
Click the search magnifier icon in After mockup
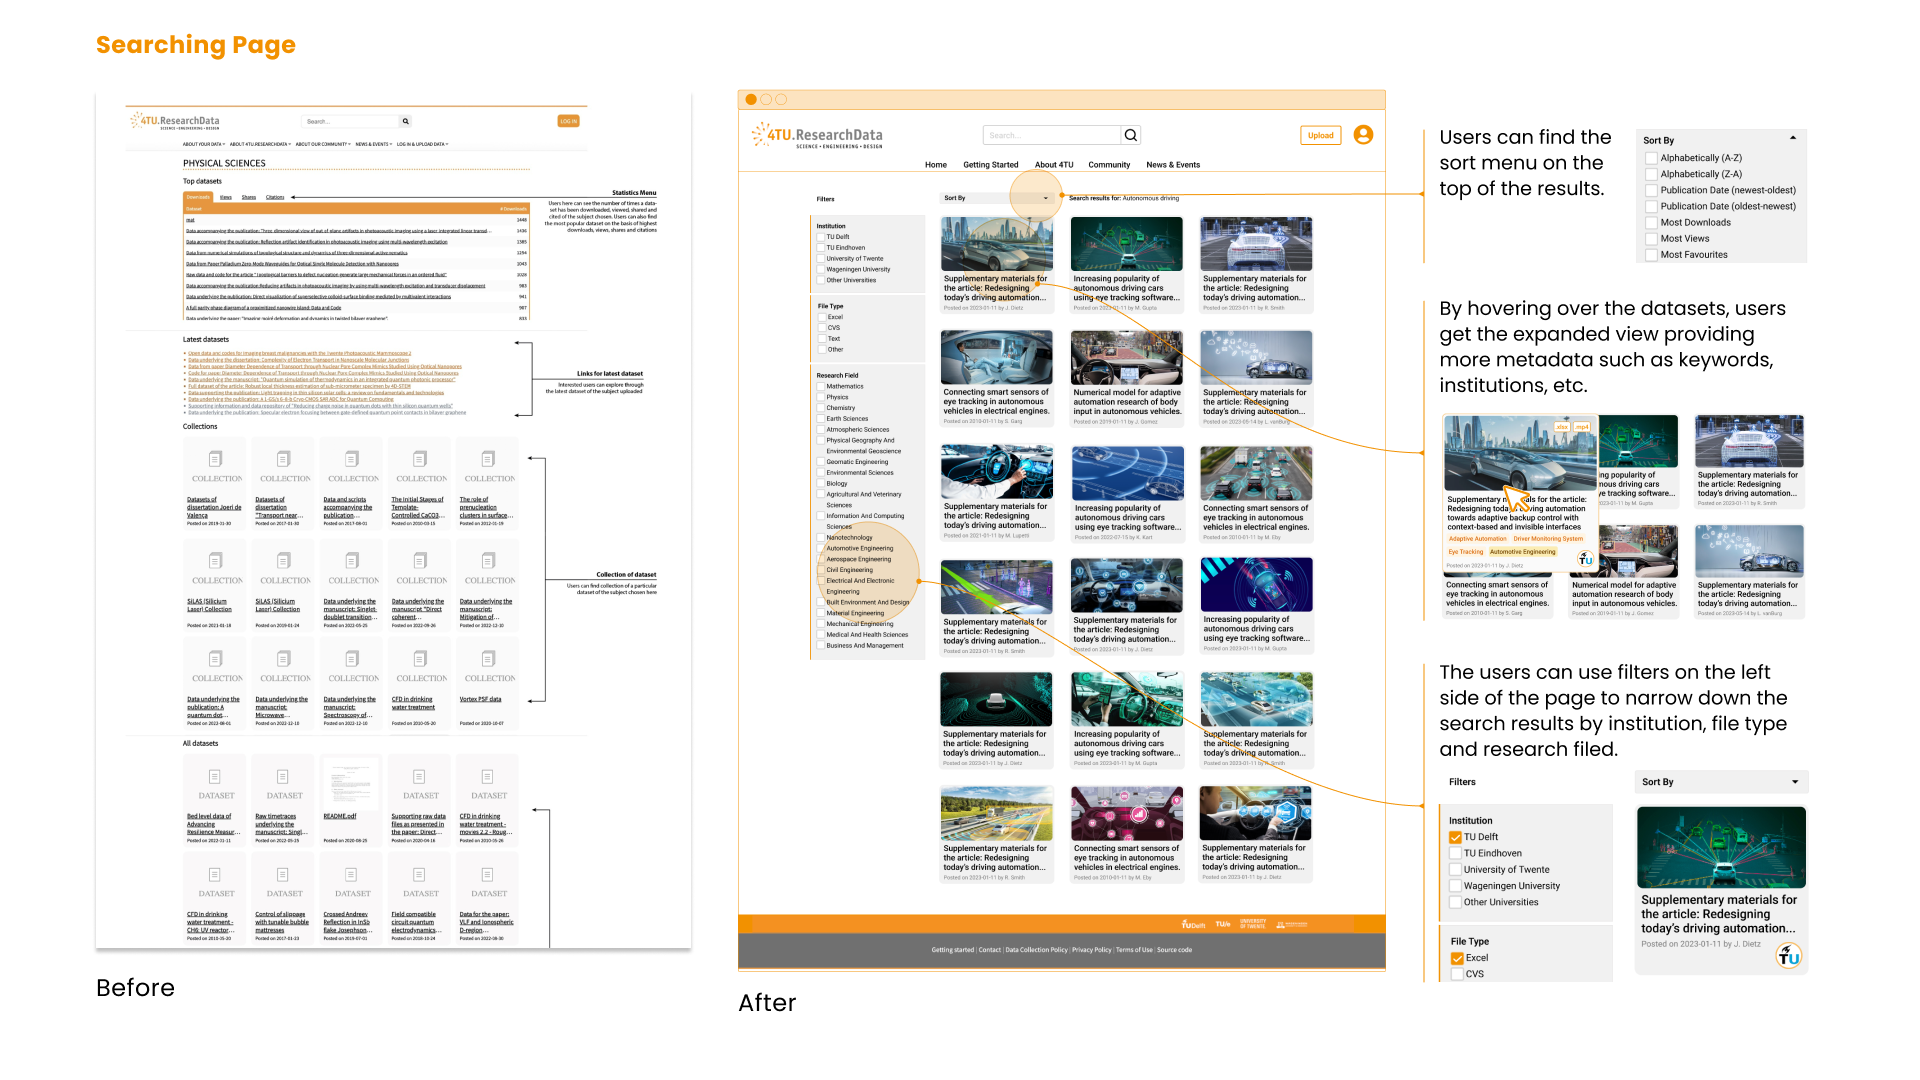1130,136
